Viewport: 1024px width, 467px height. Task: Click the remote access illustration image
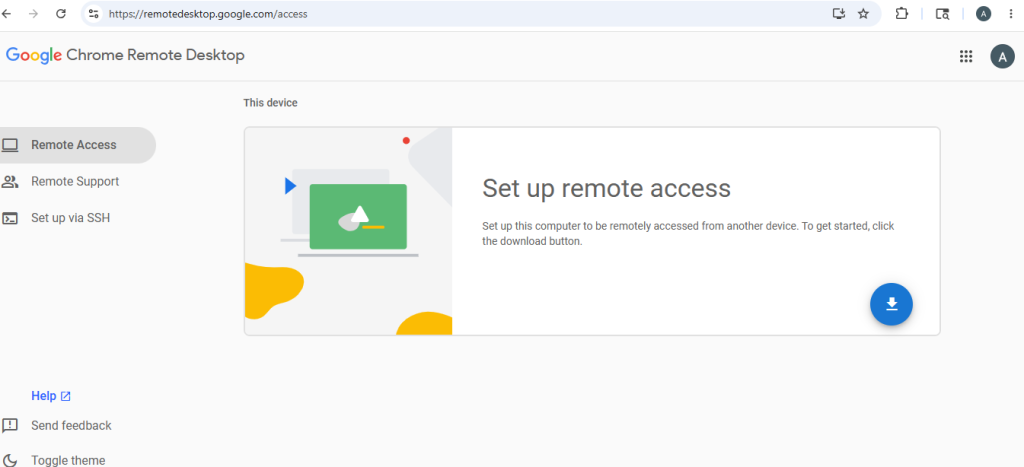point(348,231)
